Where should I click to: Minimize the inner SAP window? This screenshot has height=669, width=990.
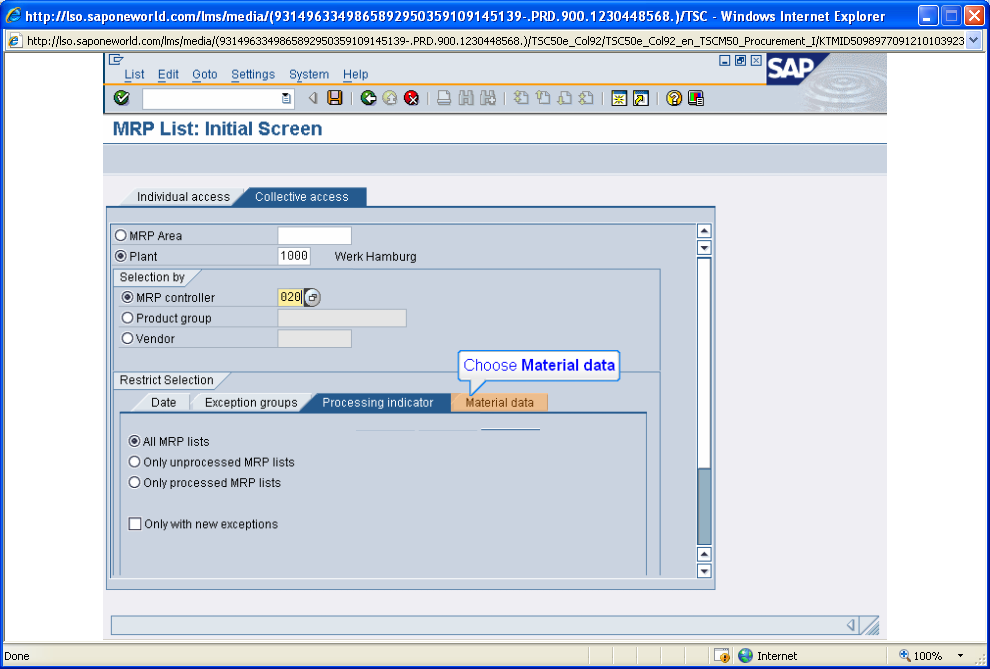pyautogui.click(x=725, y=61)
